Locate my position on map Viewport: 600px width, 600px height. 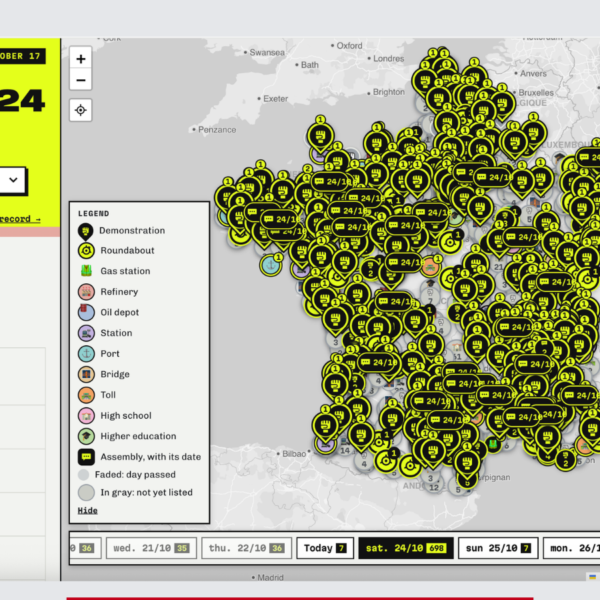81,110
